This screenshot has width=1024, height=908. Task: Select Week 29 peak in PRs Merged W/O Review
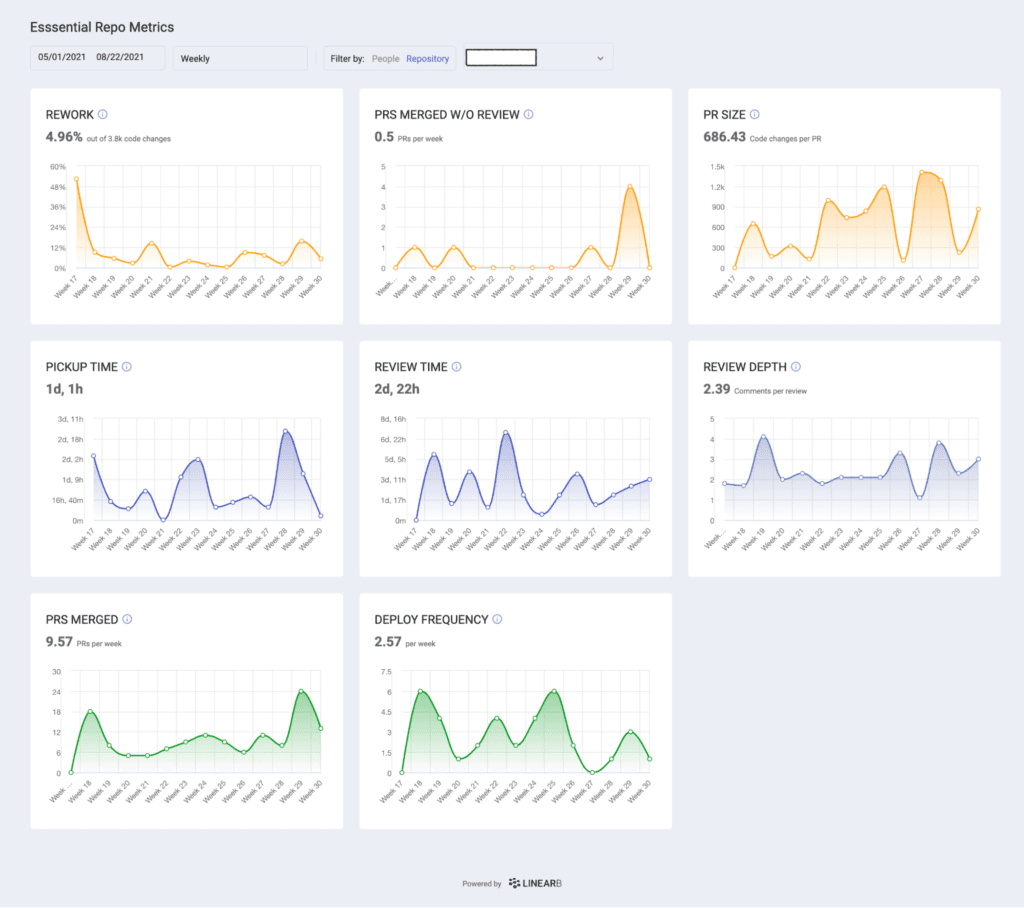pyautogui.click(x=630, y=187)
